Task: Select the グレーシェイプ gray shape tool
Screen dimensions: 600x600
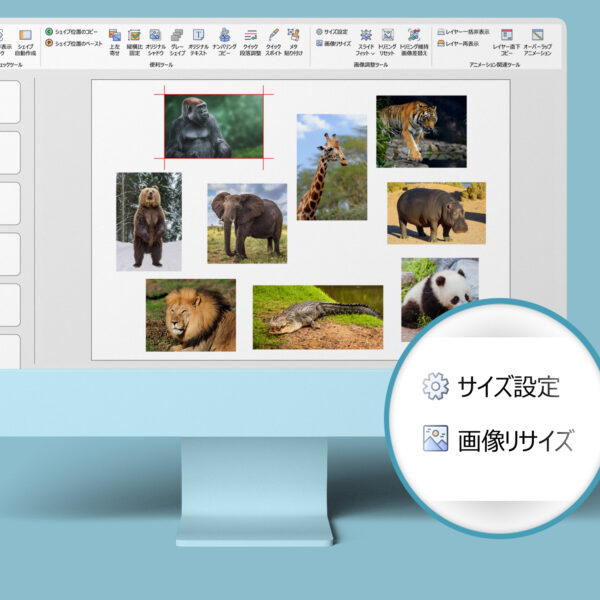Action: click(177, 42)
